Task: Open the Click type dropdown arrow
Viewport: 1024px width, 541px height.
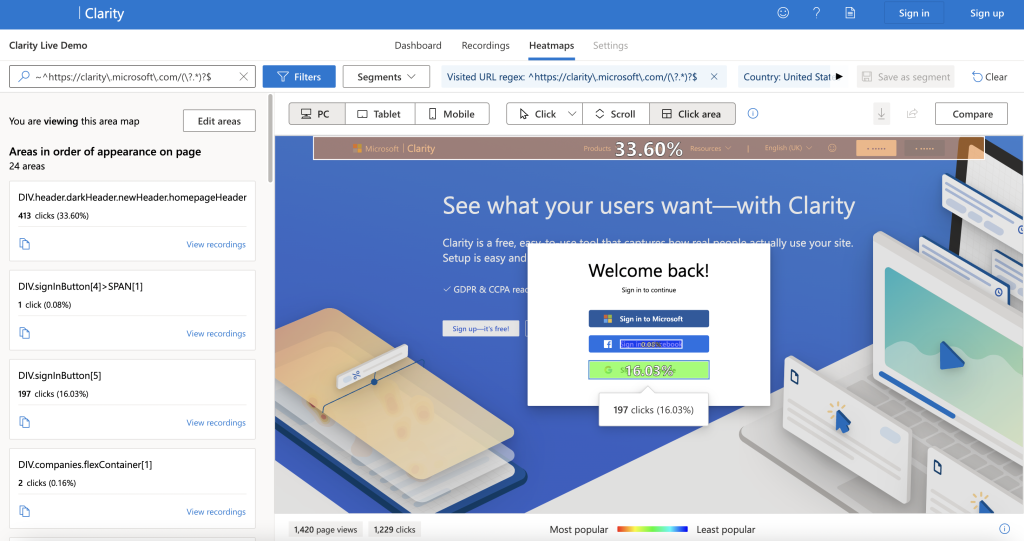Action: click(x=572, y=114)
